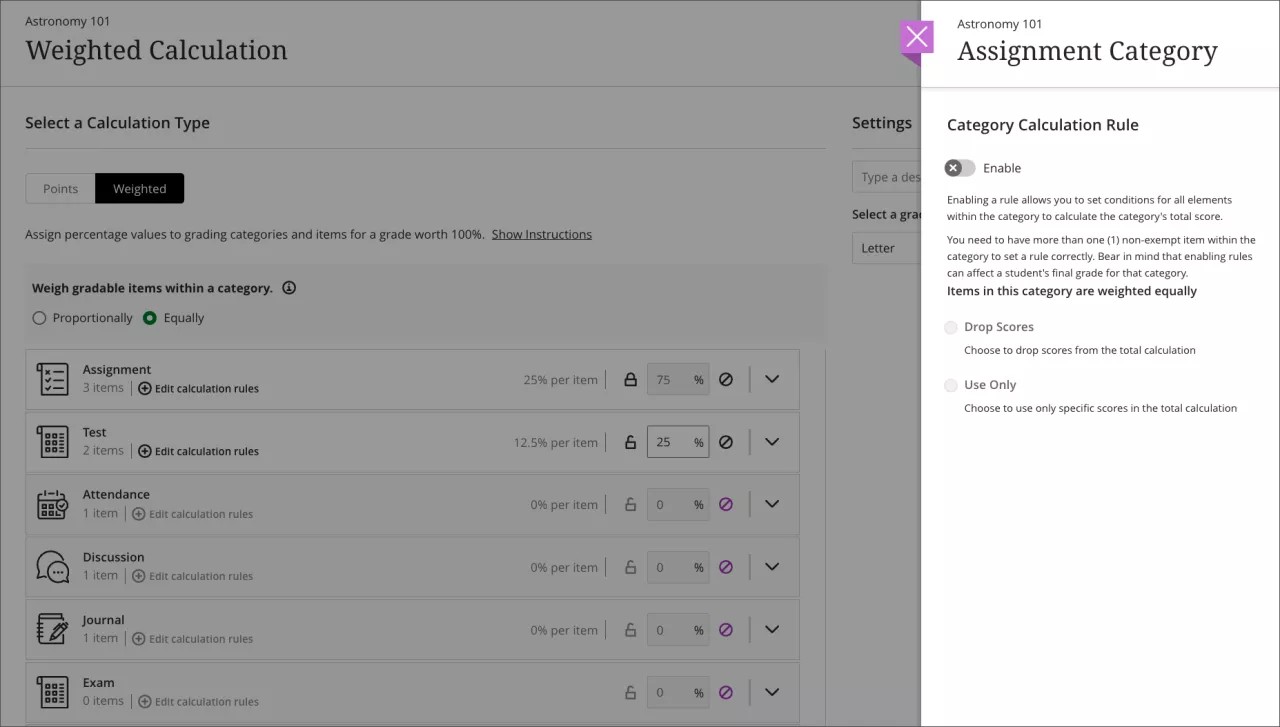Click the Test category grid icon
This screenshot has width=1280, height=727.
click(x=53, y=441)
